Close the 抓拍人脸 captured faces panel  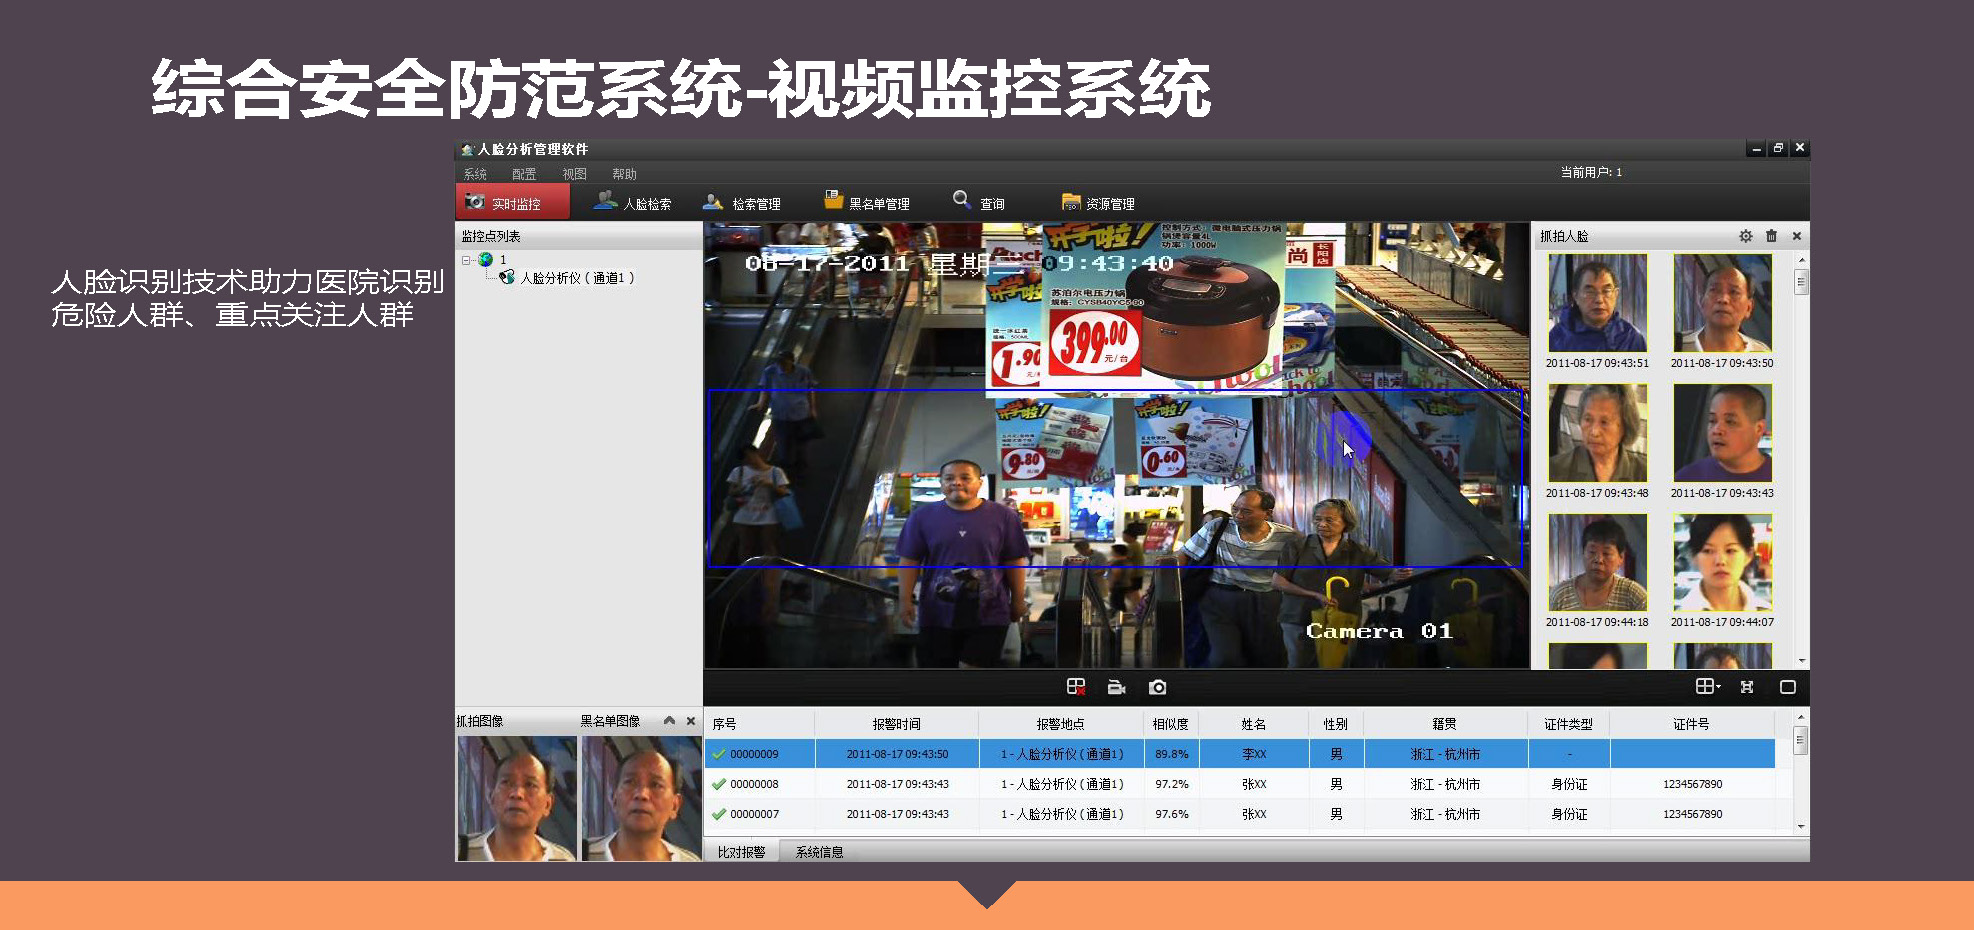pyautogui.click(x=1797, y=236)
